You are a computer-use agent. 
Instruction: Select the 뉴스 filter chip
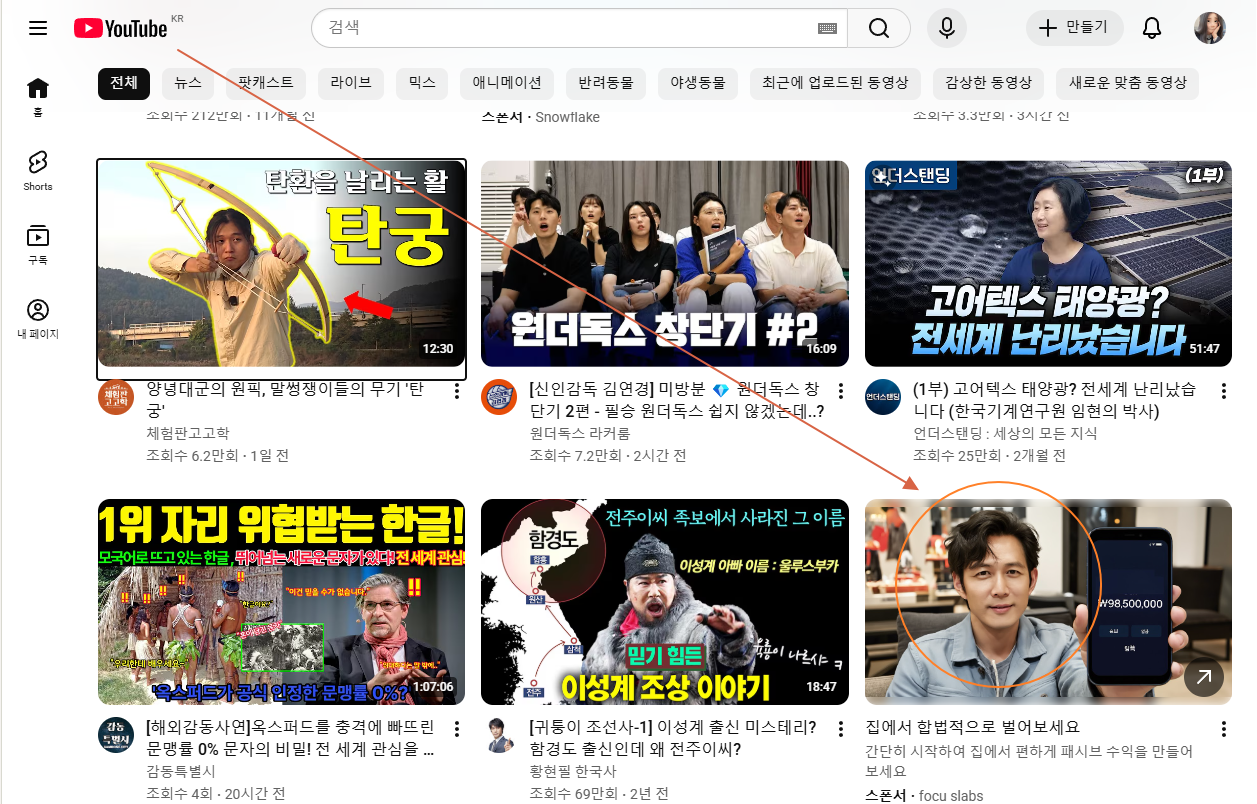pyautogui.click(x=187, y=83)
